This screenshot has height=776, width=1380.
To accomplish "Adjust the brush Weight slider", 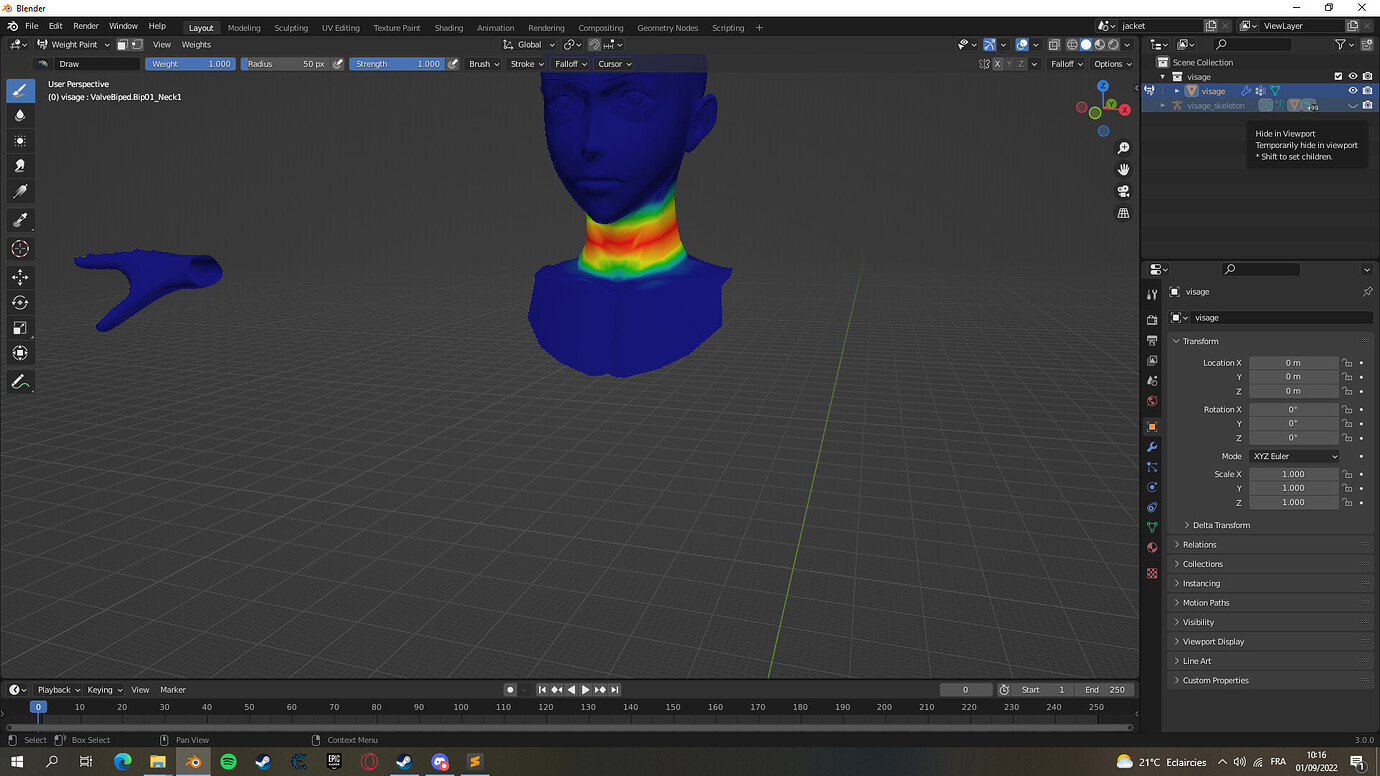I will click(191, 64).
